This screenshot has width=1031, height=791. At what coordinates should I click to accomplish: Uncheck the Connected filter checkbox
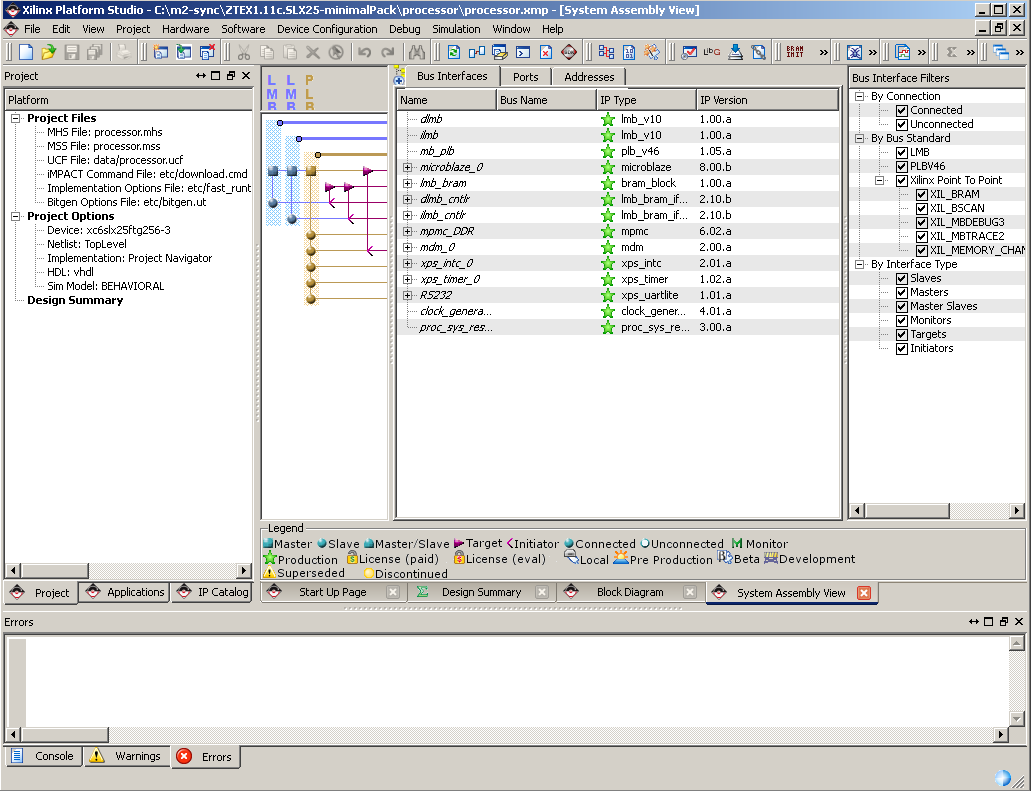(901, 111)
